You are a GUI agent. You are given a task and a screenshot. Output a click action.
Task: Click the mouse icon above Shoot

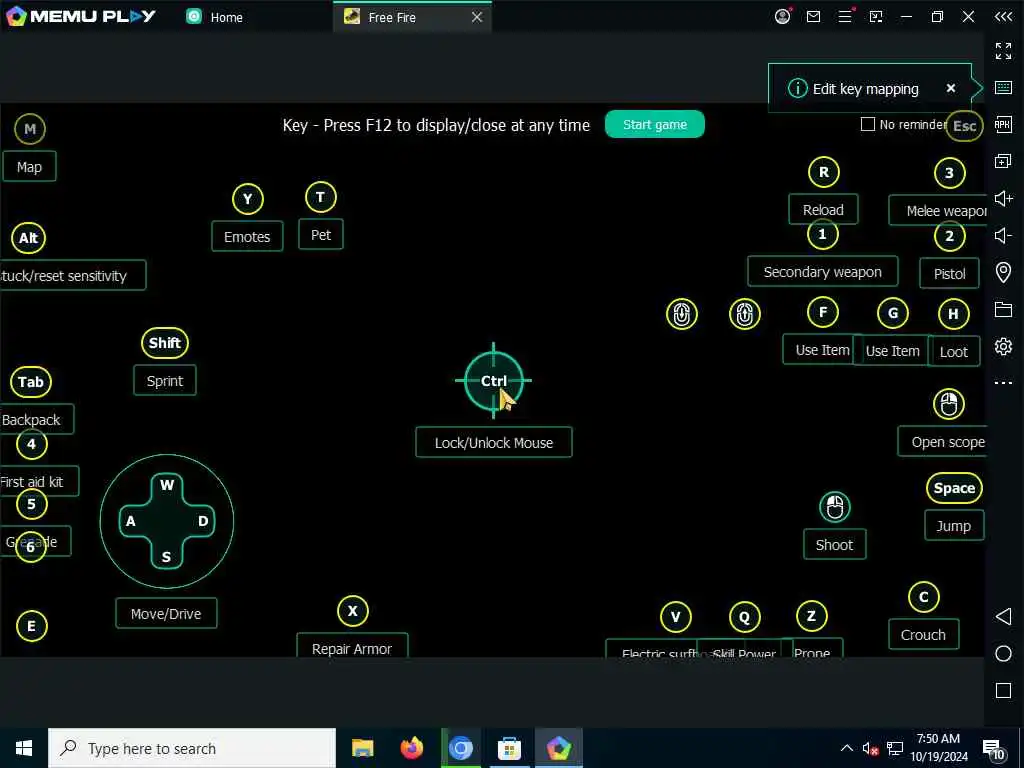[835, 507]
